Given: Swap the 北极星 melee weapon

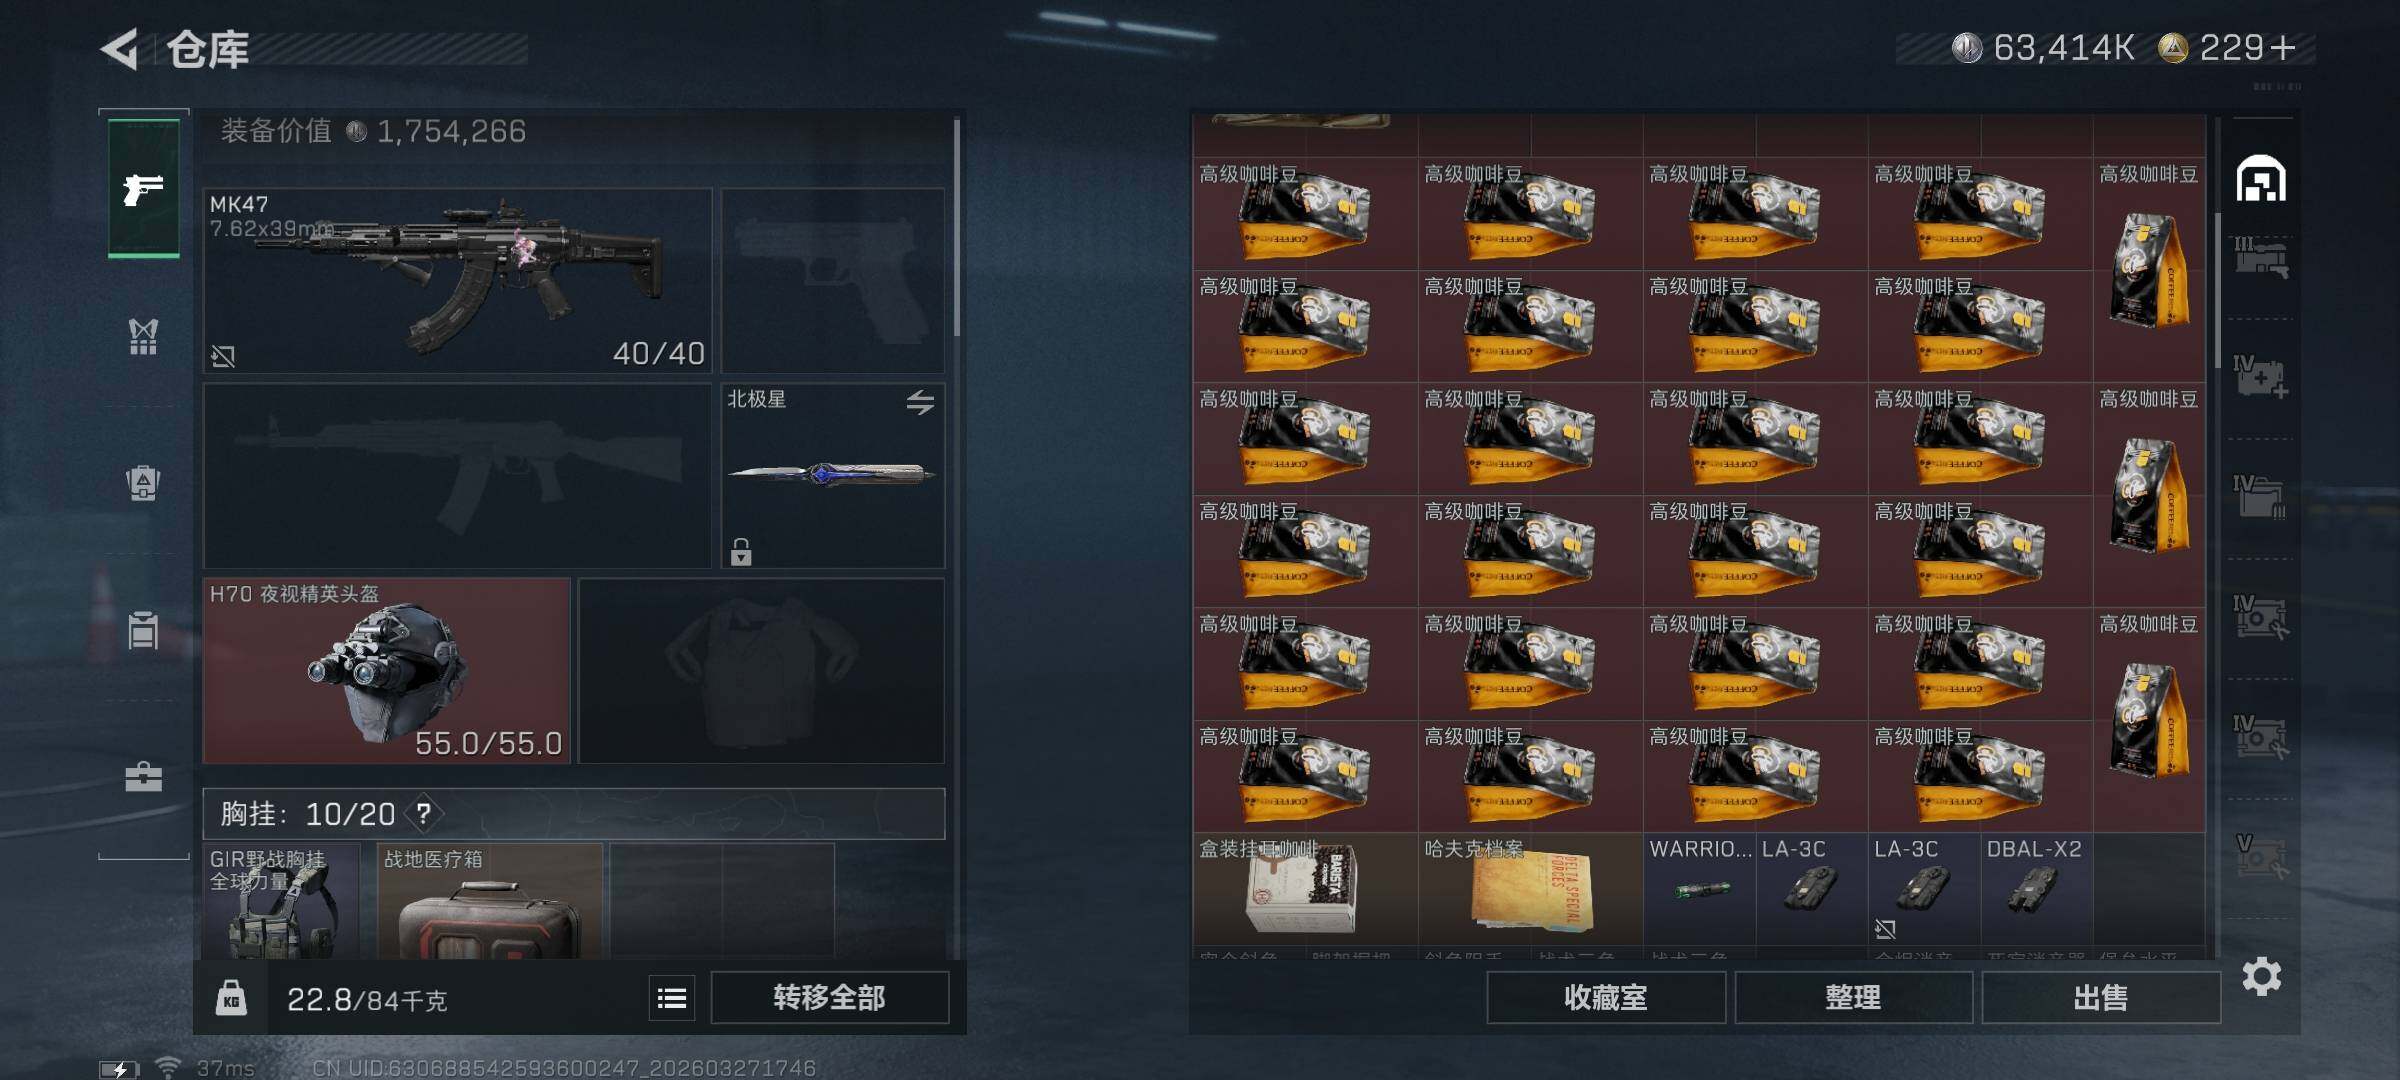Looking at the screenshot, I should 920,402.
